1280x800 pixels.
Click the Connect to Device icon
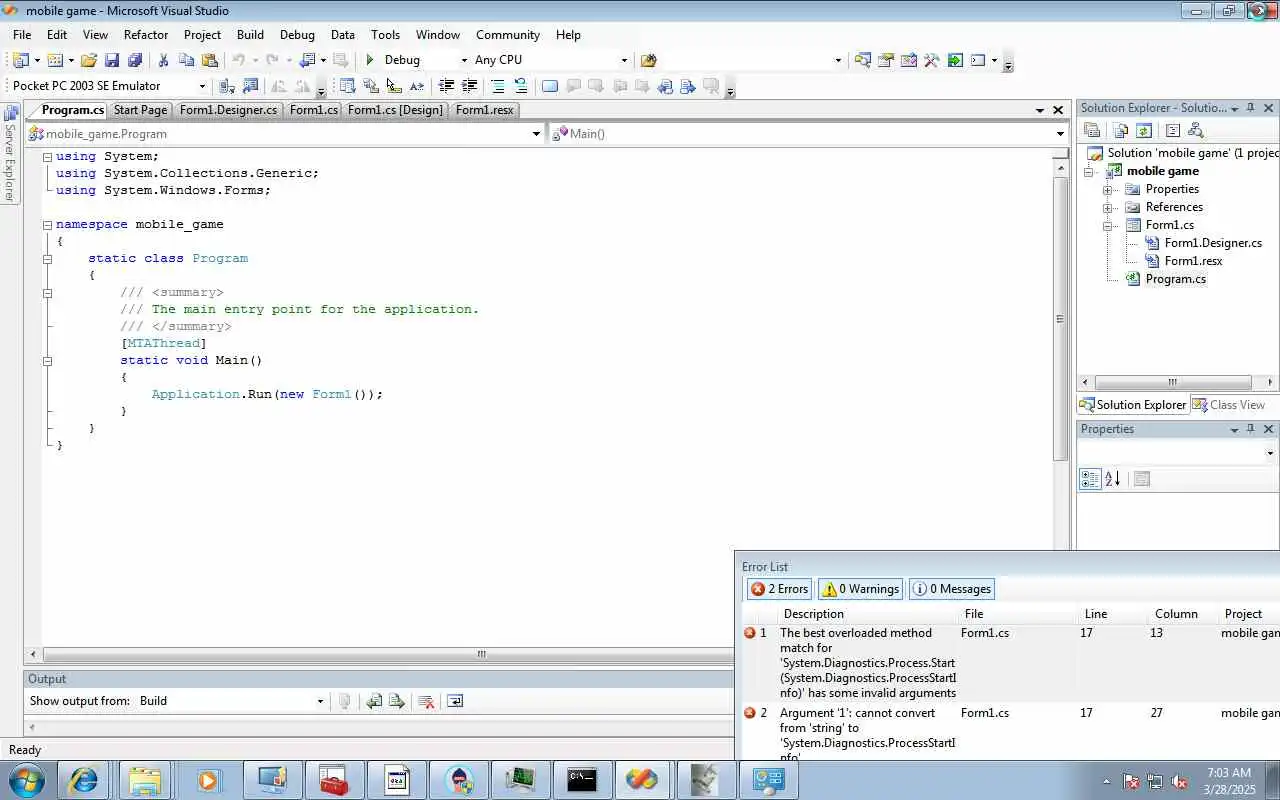pos(226,86)
